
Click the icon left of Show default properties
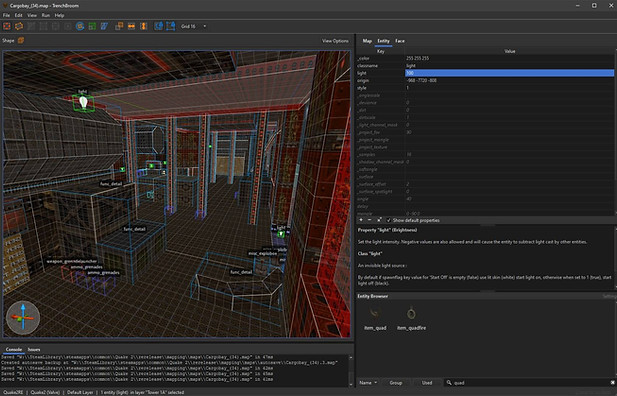(379, 220)
